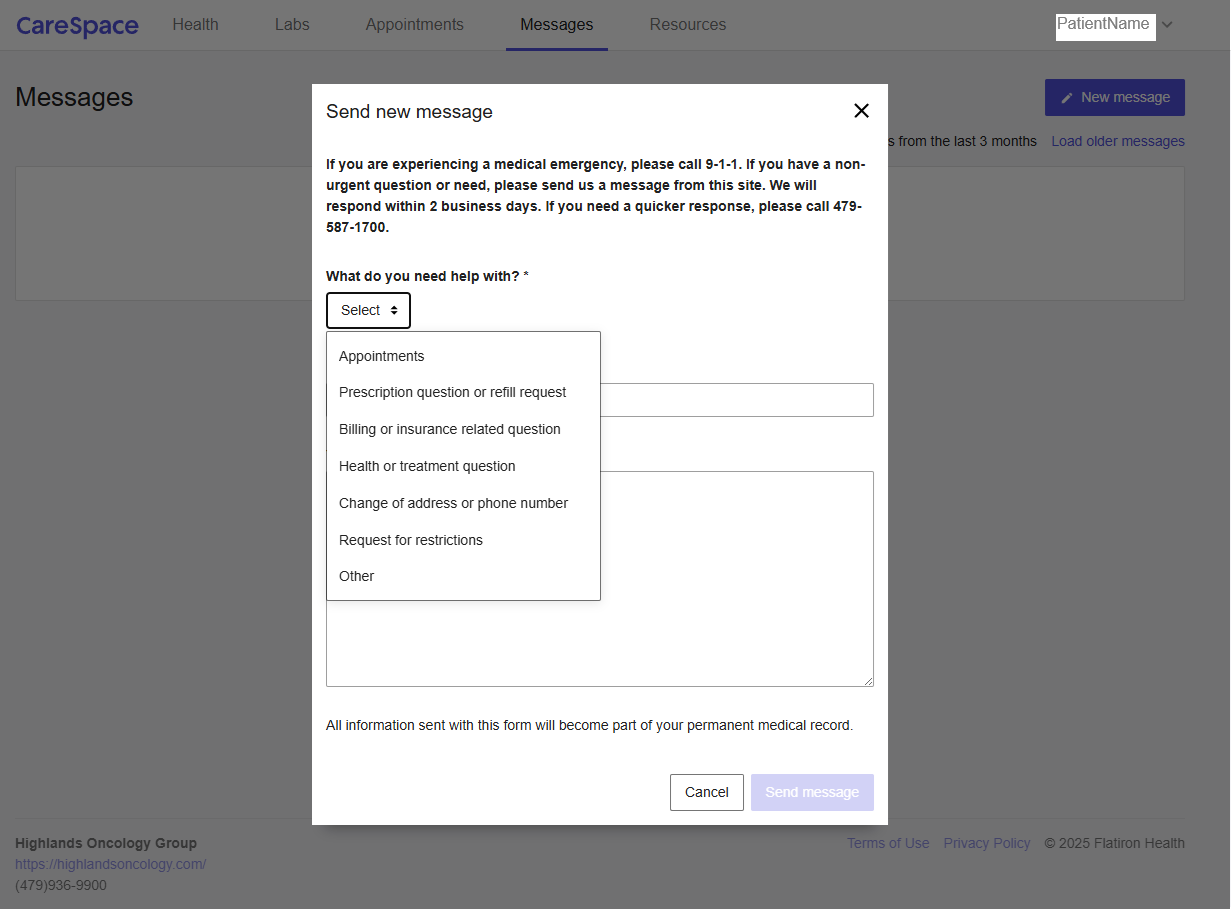This screenshot has height=909, width=1231.
Task: Open the Health tab
Action: click(195, 25)
